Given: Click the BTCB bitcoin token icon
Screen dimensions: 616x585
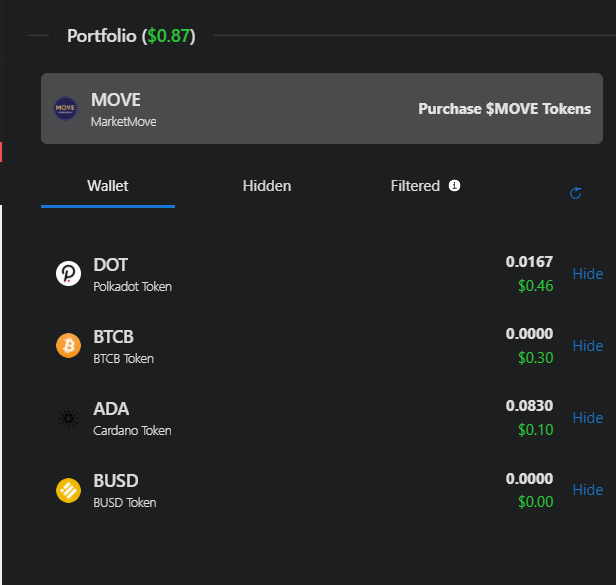Looking at the screenshot, I should (68, 345).
